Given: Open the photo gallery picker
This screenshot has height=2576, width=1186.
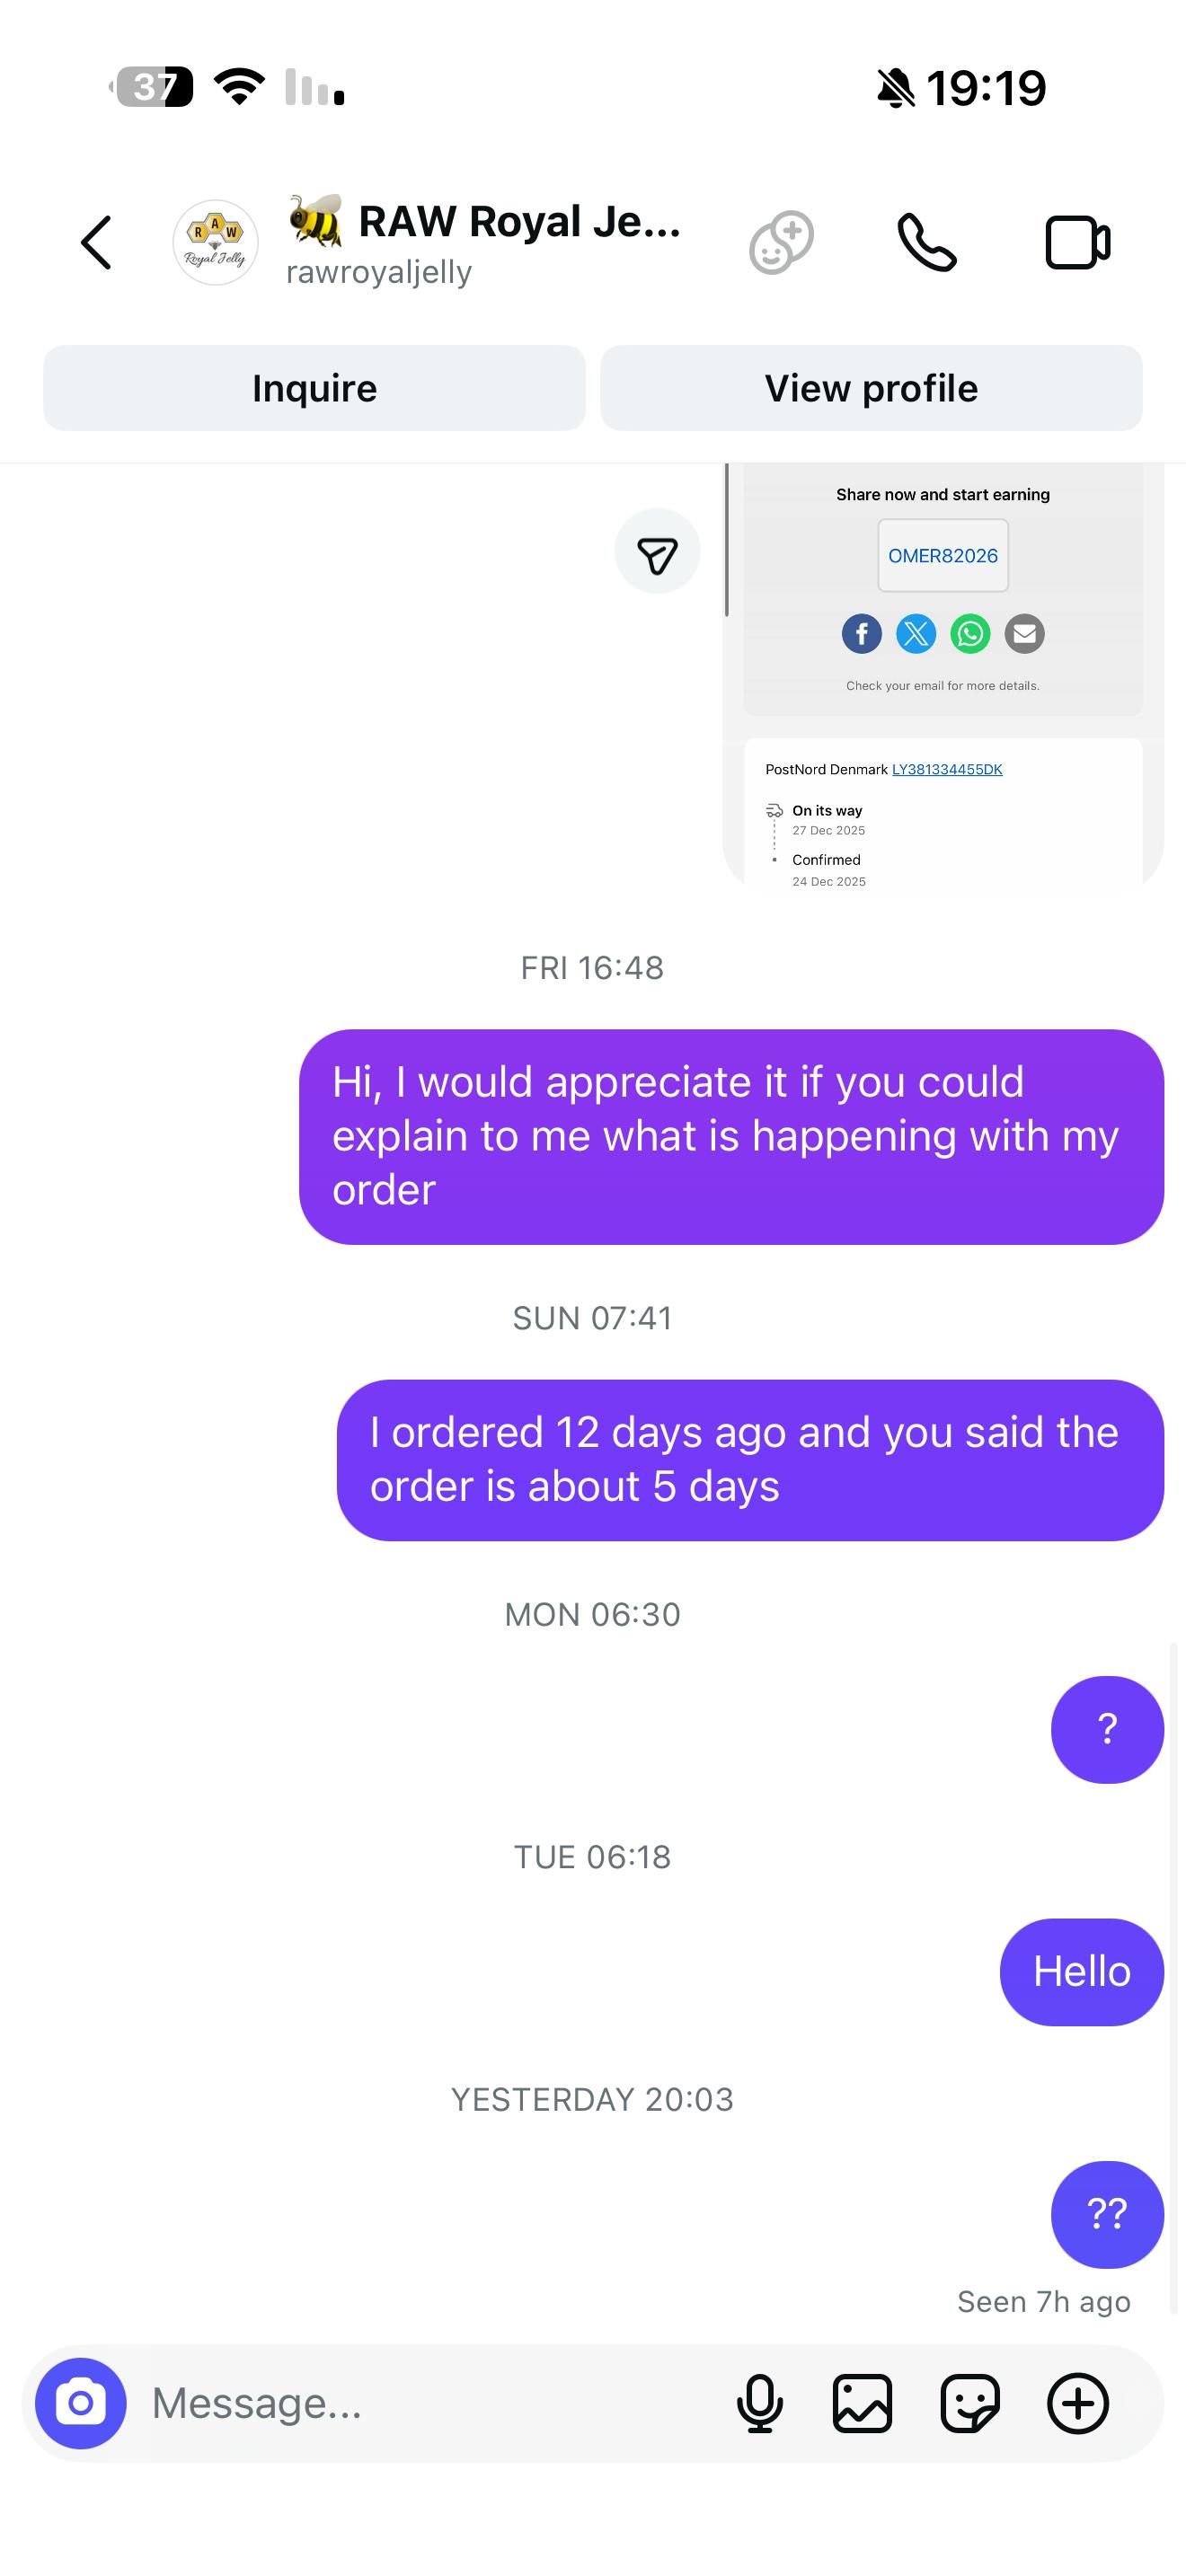Looking at the screenshot, I should [x=862, y=2403].
